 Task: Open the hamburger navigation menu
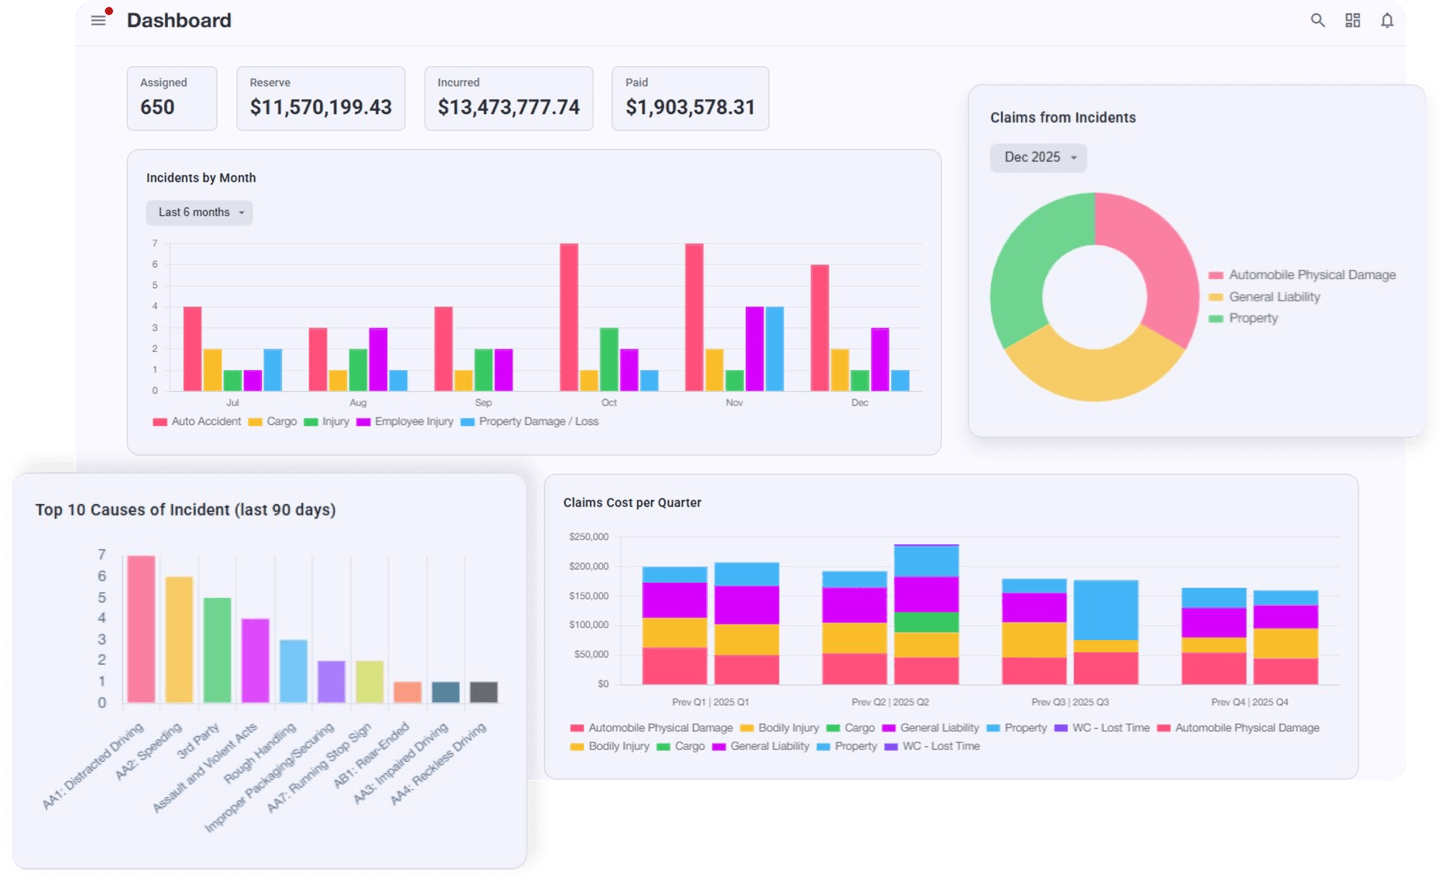point(98,20)
